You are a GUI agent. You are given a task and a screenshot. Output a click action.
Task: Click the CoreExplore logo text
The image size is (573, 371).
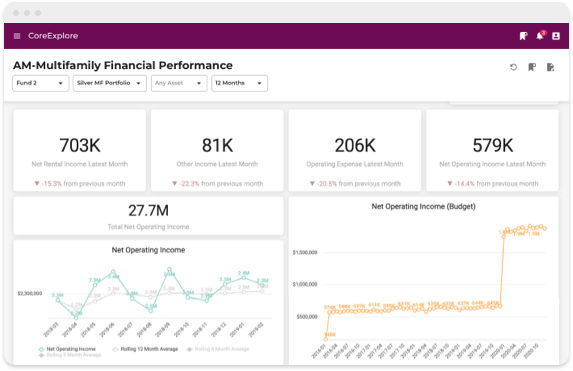tap(53, 36)
